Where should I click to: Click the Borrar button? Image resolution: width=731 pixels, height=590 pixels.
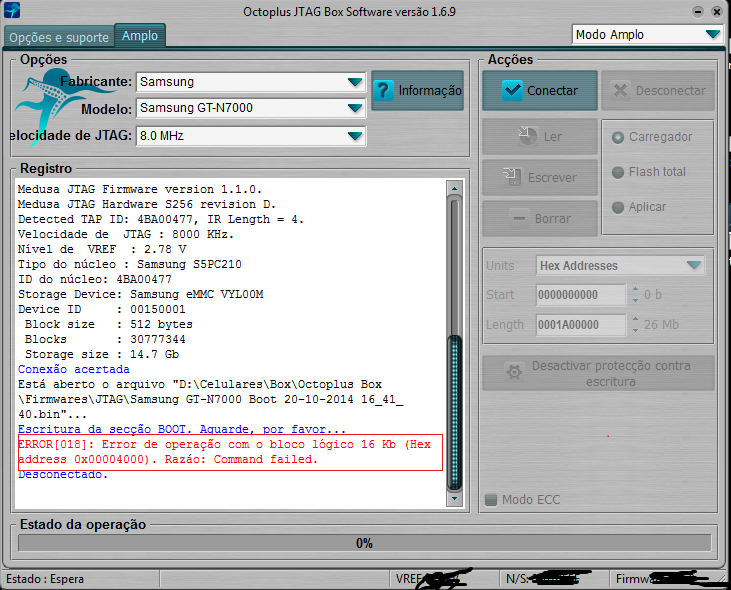pos(540,219)
